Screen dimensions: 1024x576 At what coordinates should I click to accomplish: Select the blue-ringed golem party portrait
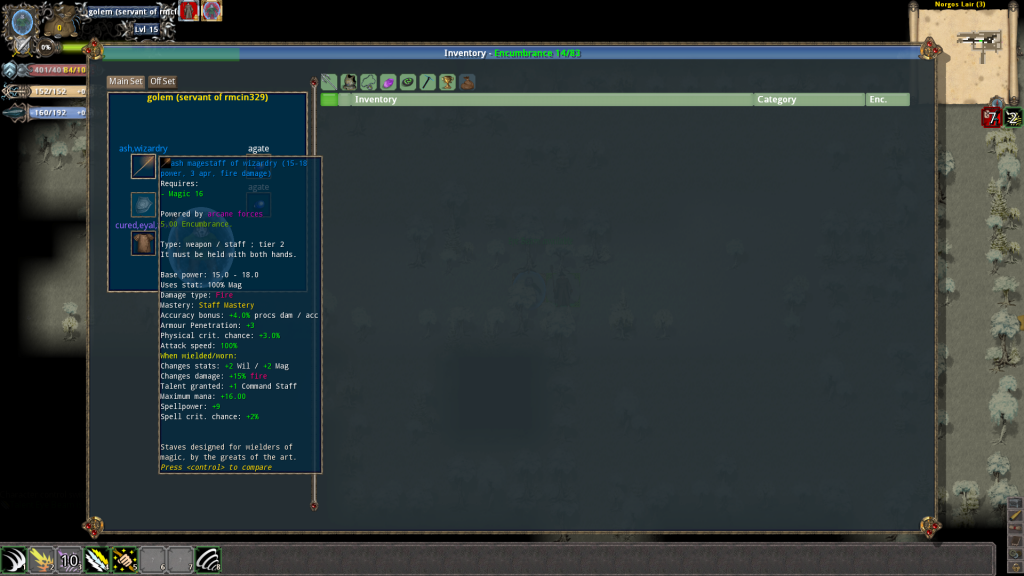[x=212, y=10]
